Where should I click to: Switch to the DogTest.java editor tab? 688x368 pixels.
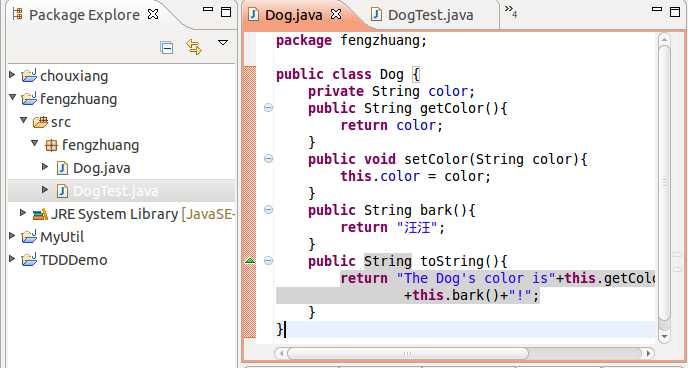(430, 15)
